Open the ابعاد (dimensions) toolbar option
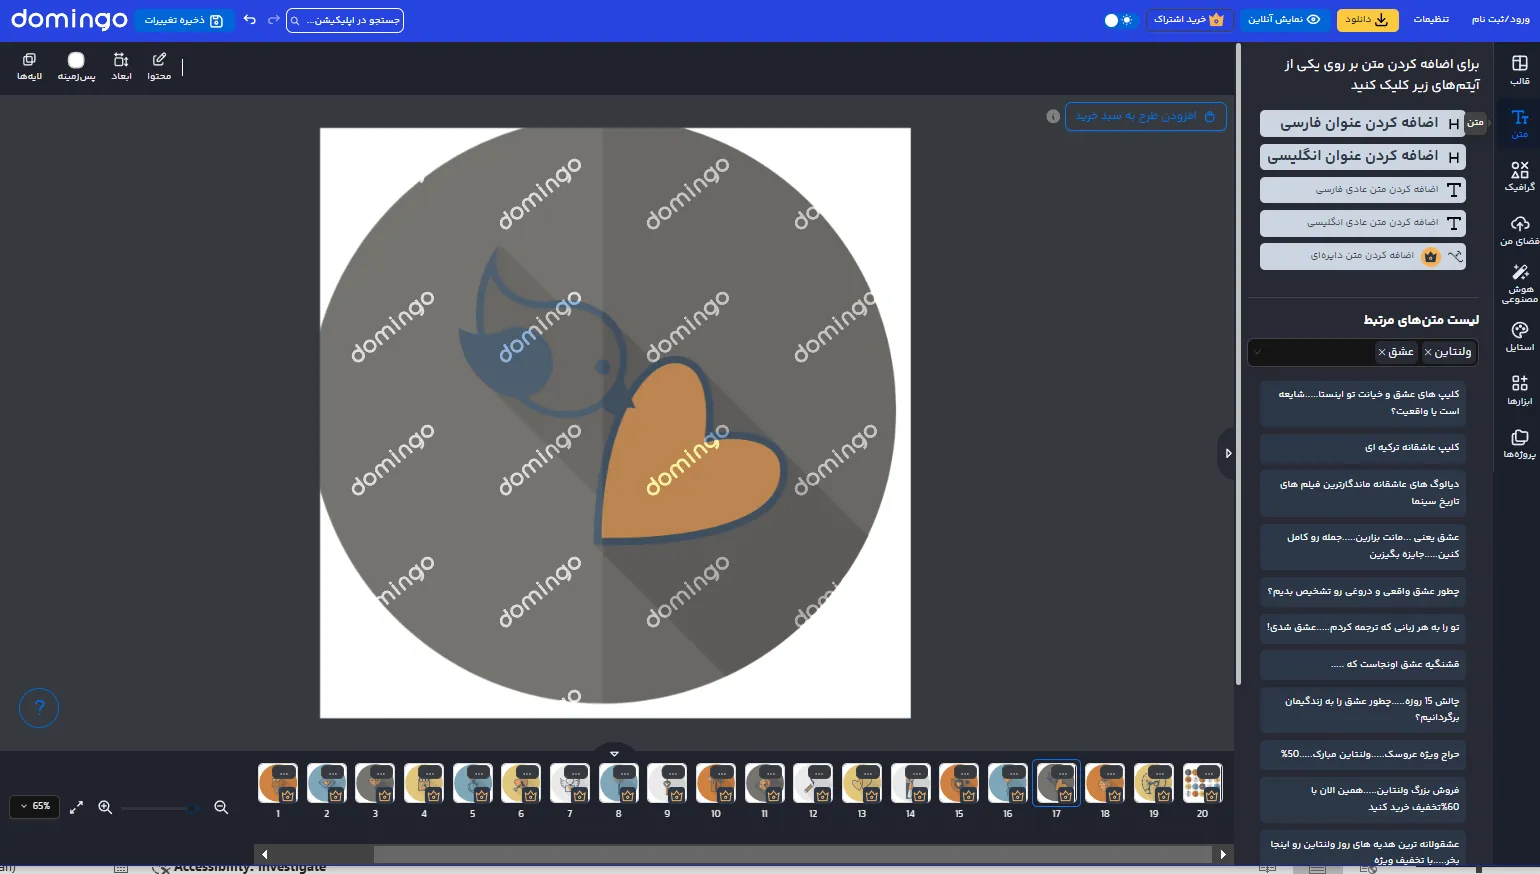The width and height of the screenshot is (1540, 874). (x=121, y=67)
